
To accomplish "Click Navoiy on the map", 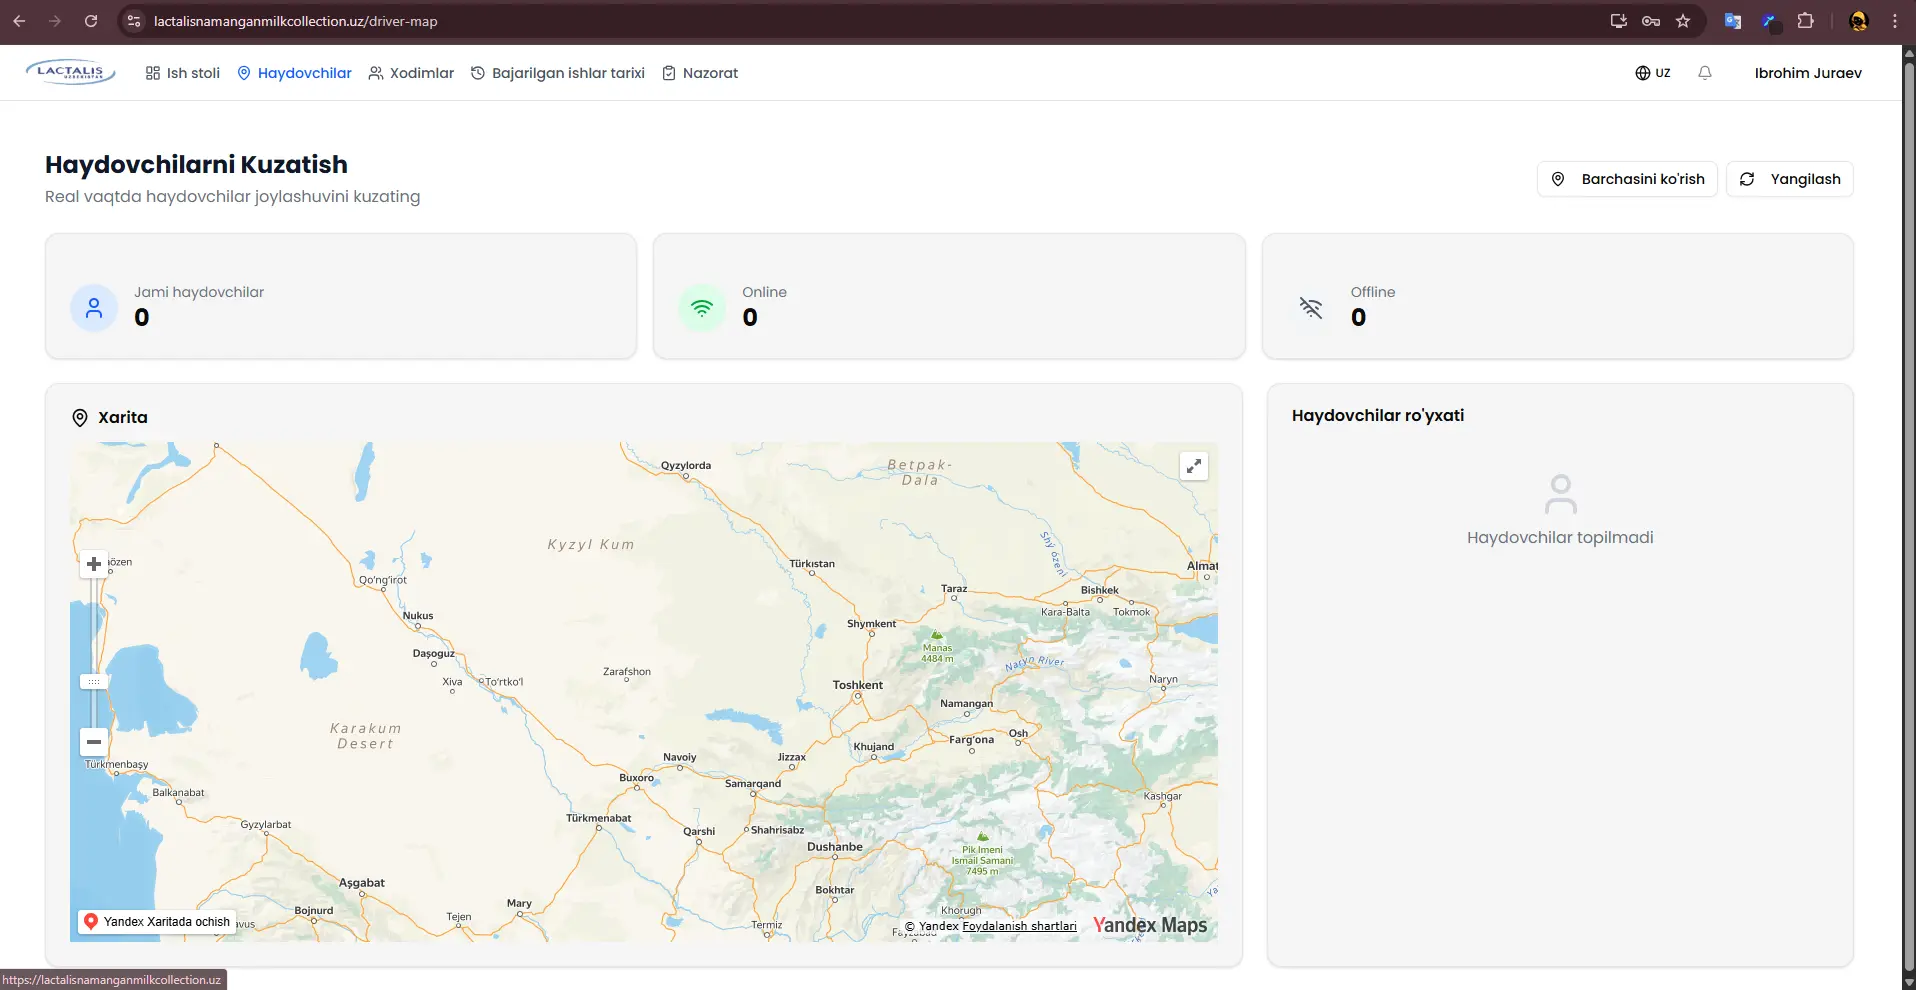I will (x=680, y=758).
